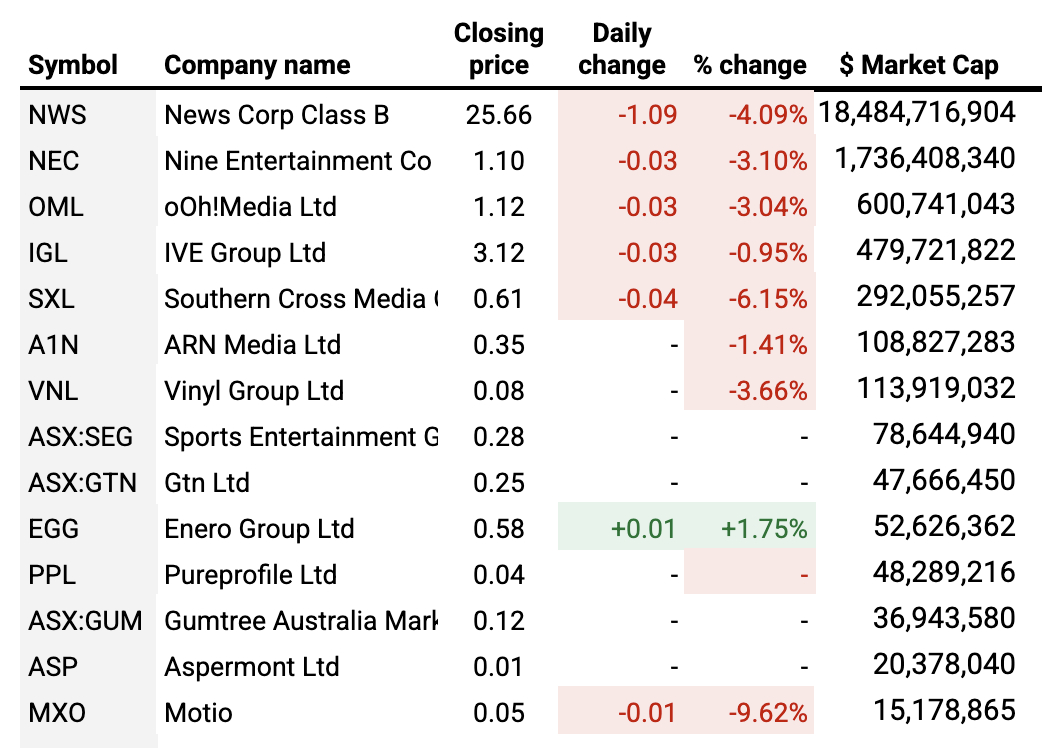
Task: Click the Pureprofile Ltd company name
Action: 250,575
